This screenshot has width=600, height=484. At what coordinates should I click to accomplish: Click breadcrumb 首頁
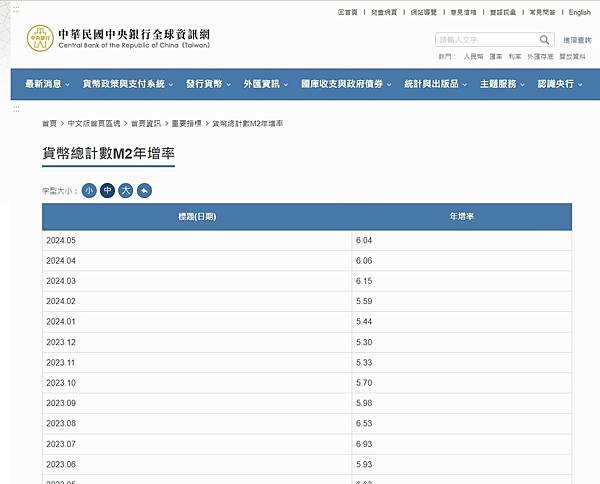point(49,123)
